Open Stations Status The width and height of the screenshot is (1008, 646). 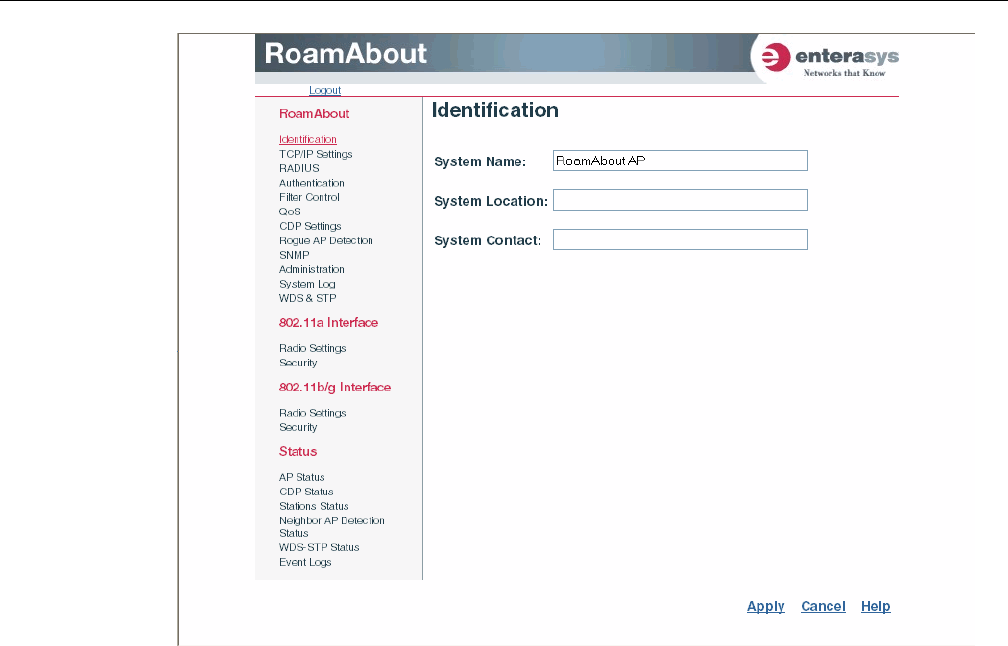314,507
